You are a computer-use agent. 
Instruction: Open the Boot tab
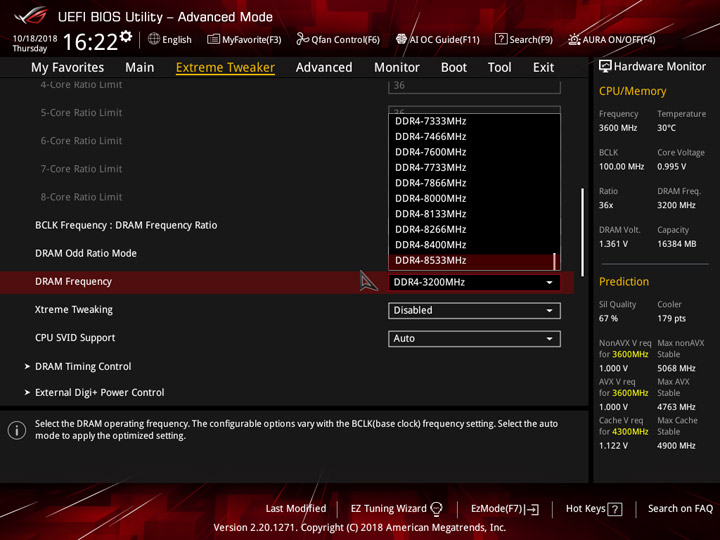(x=454, y=67)
